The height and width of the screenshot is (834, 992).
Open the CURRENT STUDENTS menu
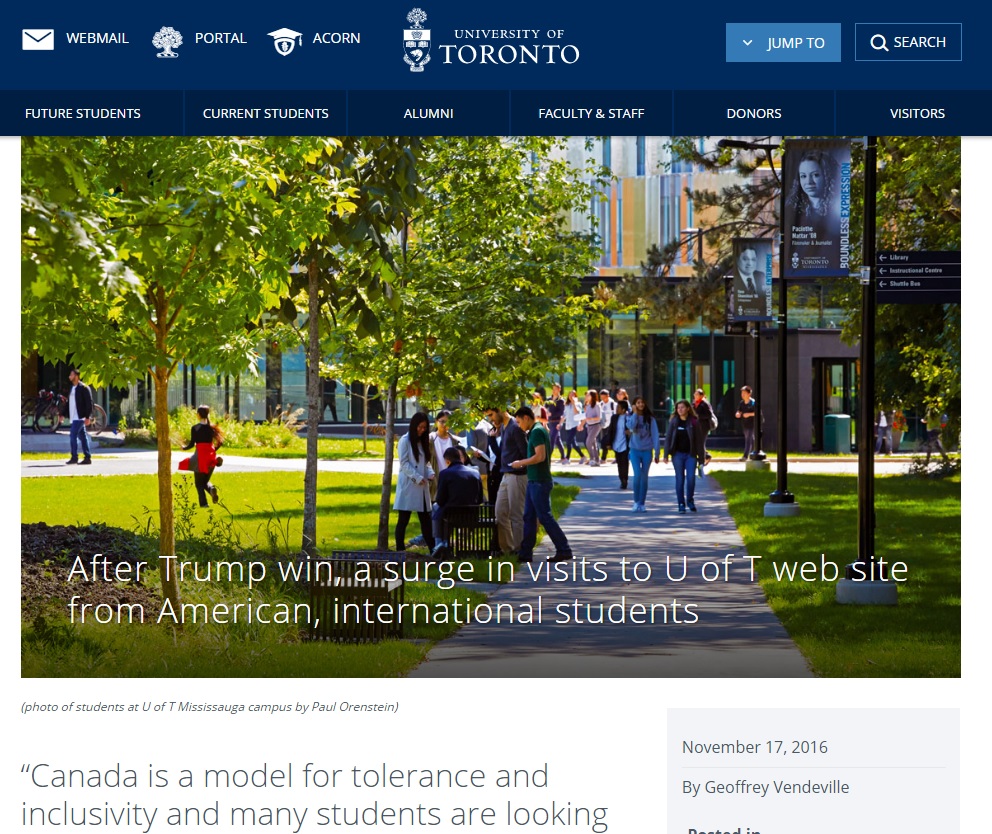pos(266,113)
